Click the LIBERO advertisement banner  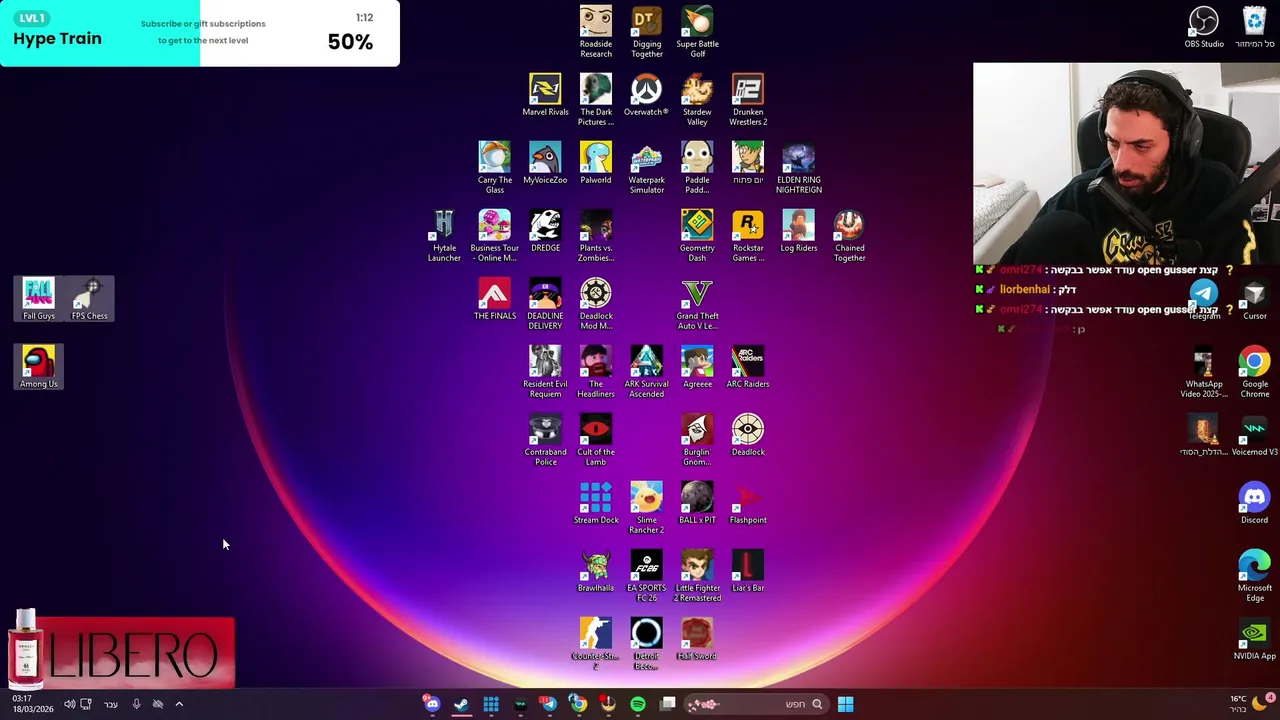click(x=120, y=652)
